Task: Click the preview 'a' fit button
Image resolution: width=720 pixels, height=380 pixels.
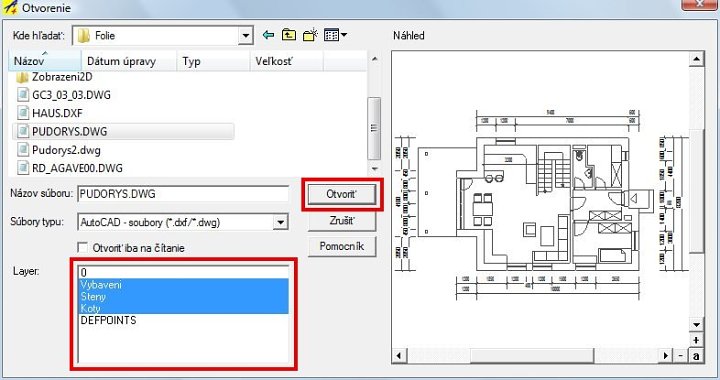Action: point(697,356)
